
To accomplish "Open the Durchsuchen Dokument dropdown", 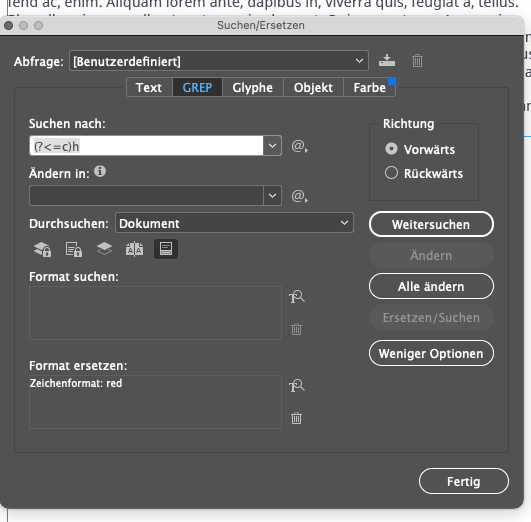I will point(234,223).
